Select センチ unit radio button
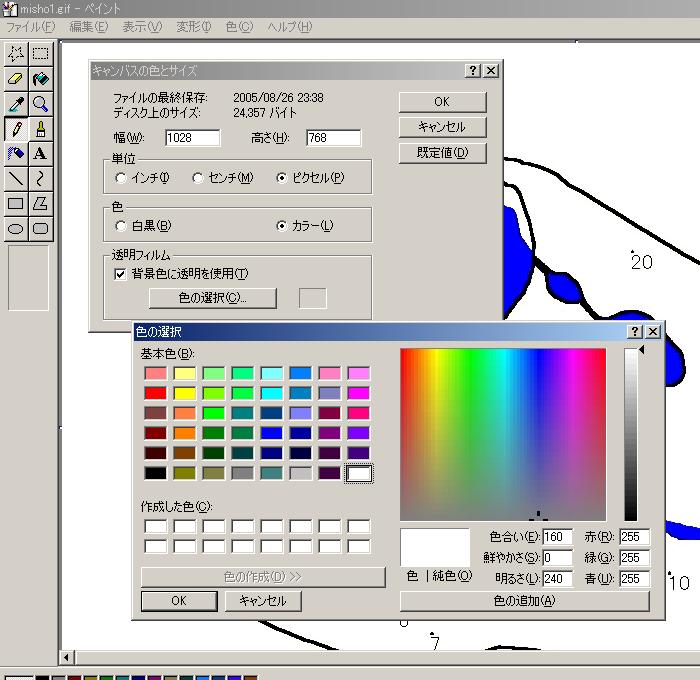The width and height of the screenshot is (700, 680). (x=198, y=178)
